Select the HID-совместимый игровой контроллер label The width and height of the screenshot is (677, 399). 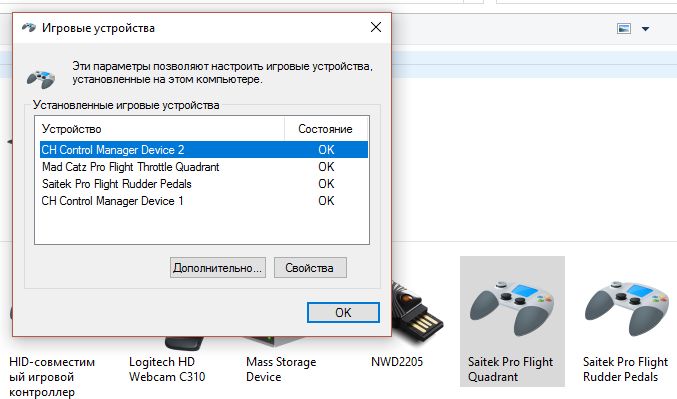(x=52, y=377)
